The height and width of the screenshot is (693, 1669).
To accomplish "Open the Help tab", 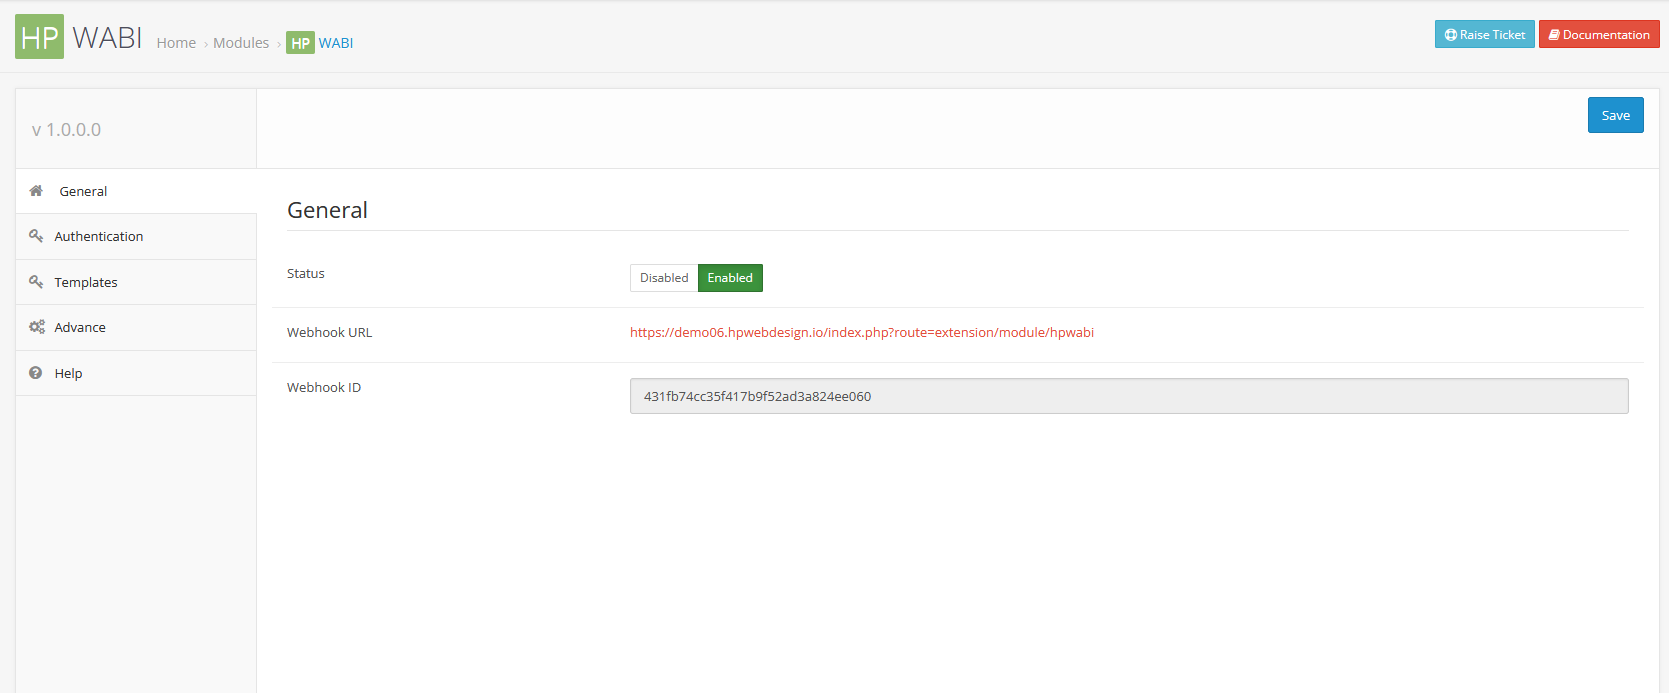I will click(136, 373).
